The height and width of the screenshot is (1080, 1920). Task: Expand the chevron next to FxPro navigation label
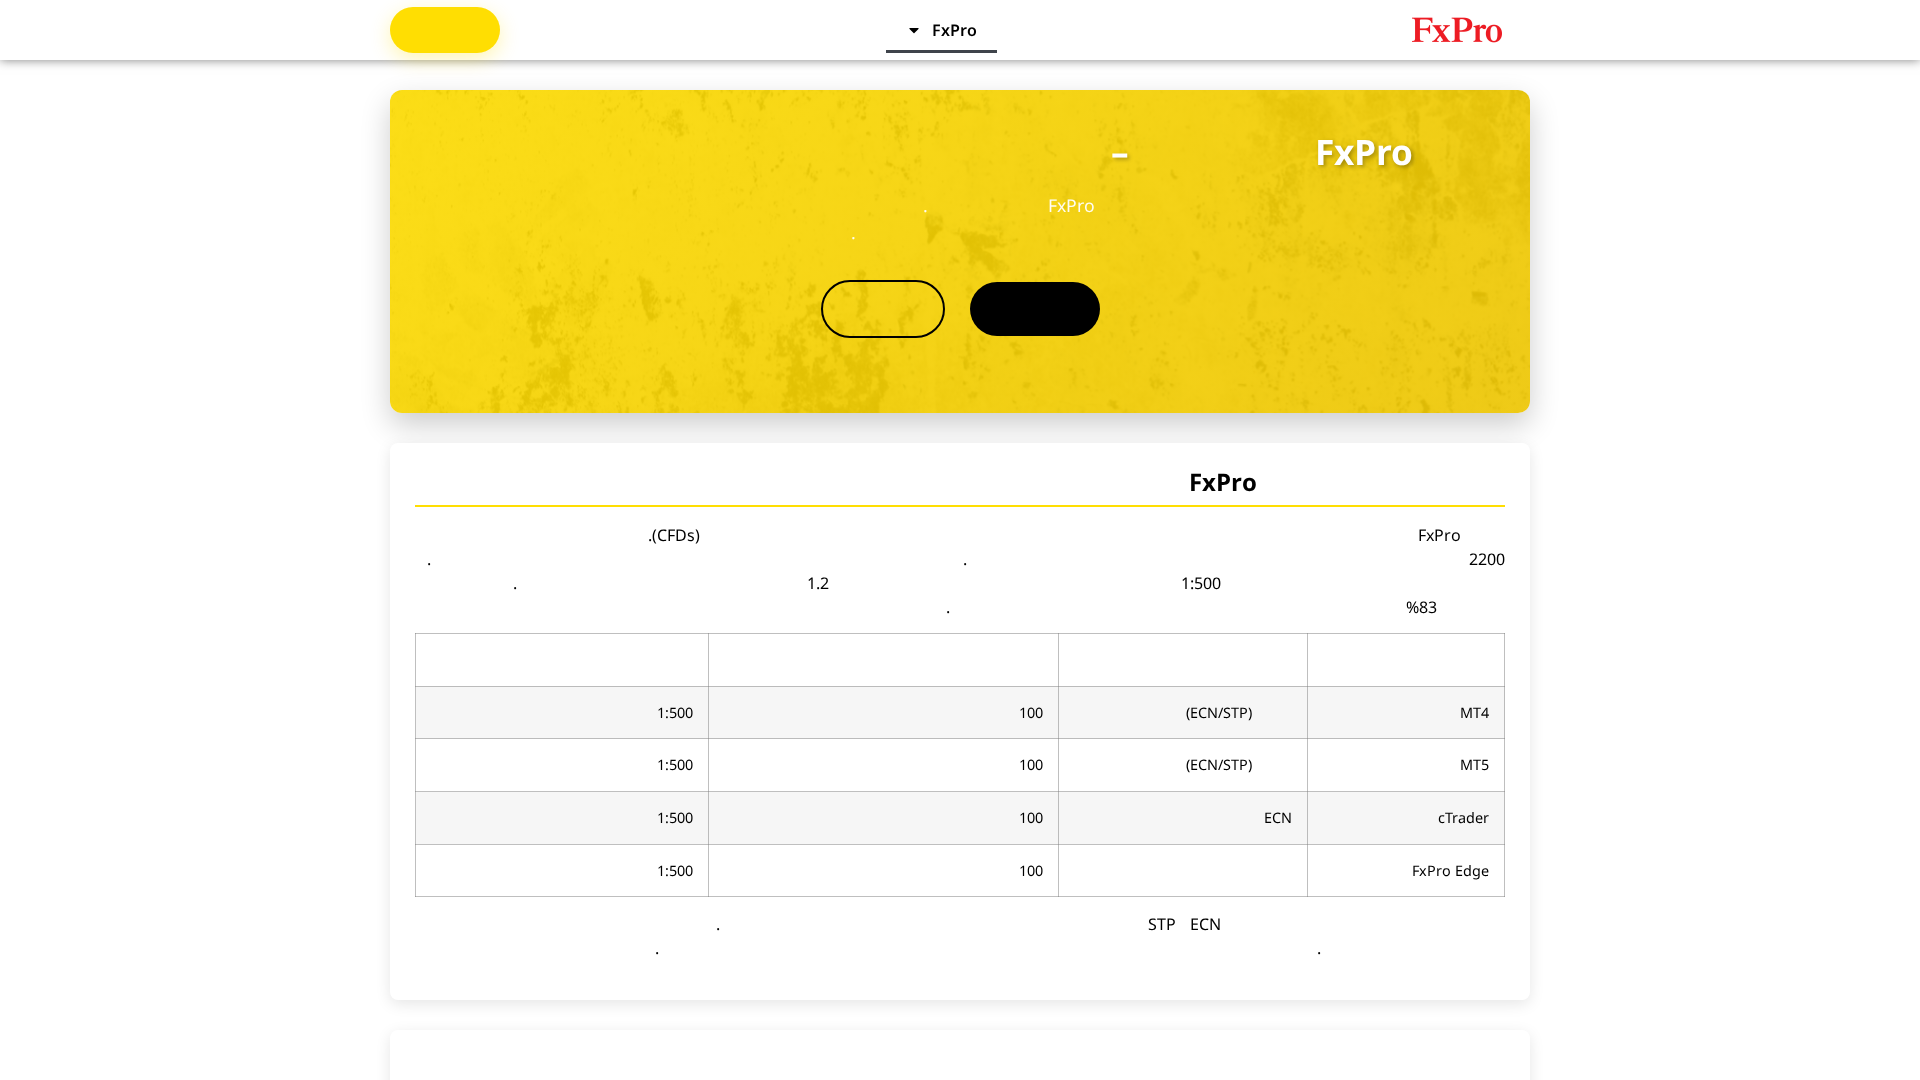(x=911, y=30)
